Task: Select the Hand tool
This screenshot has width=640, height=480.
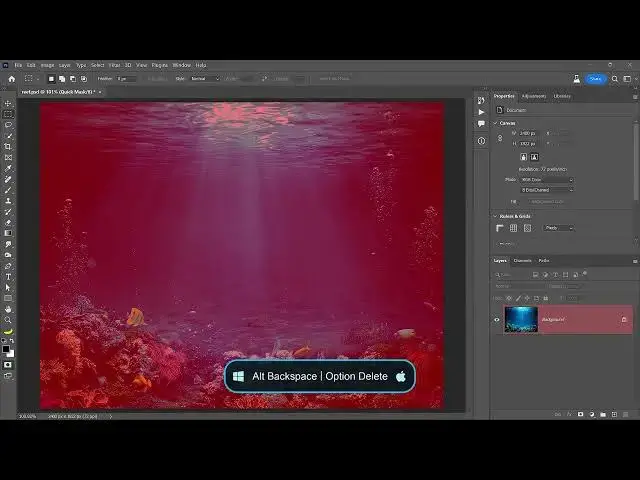Action: pos(8,309)
